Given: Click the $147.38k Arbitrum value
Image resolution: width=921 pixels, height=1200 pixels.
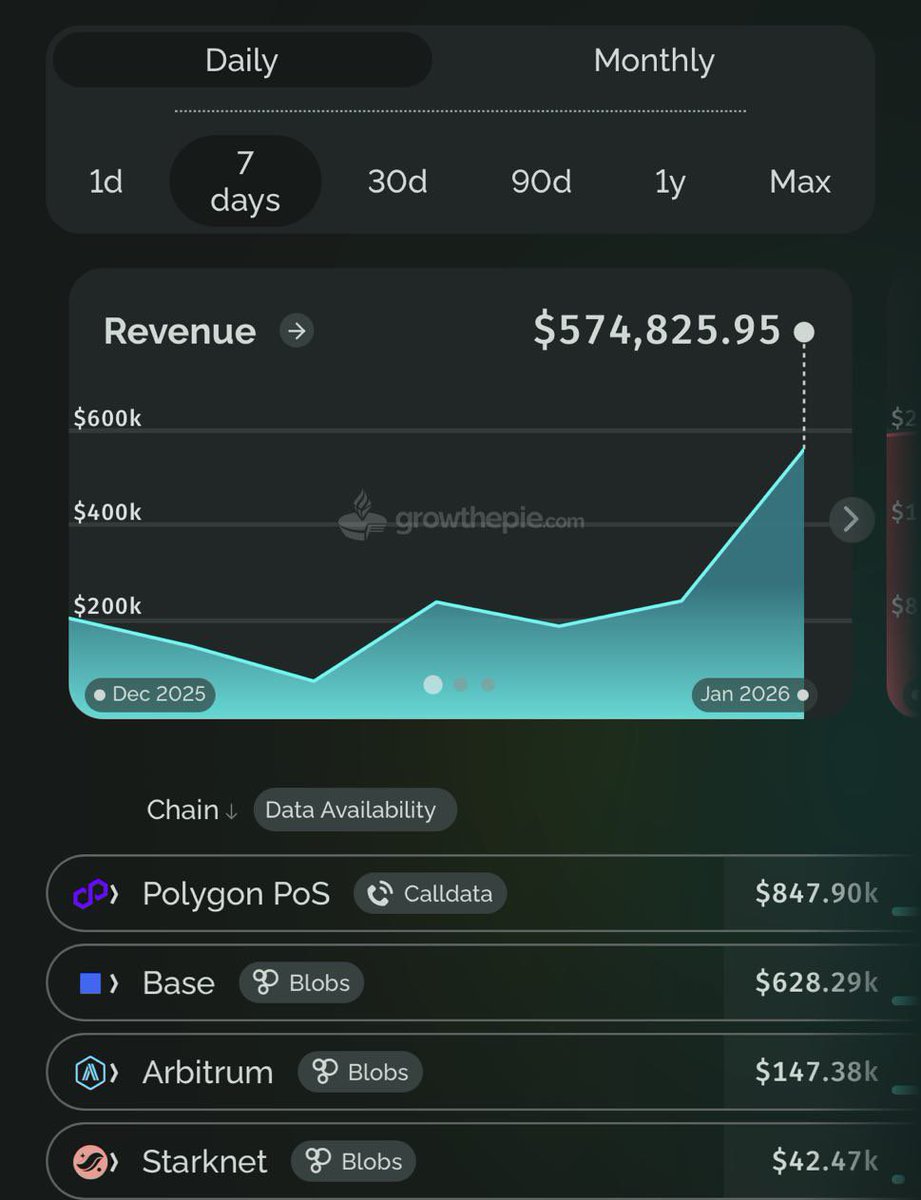Looking at the screenshot, I should pos(817,1071).
